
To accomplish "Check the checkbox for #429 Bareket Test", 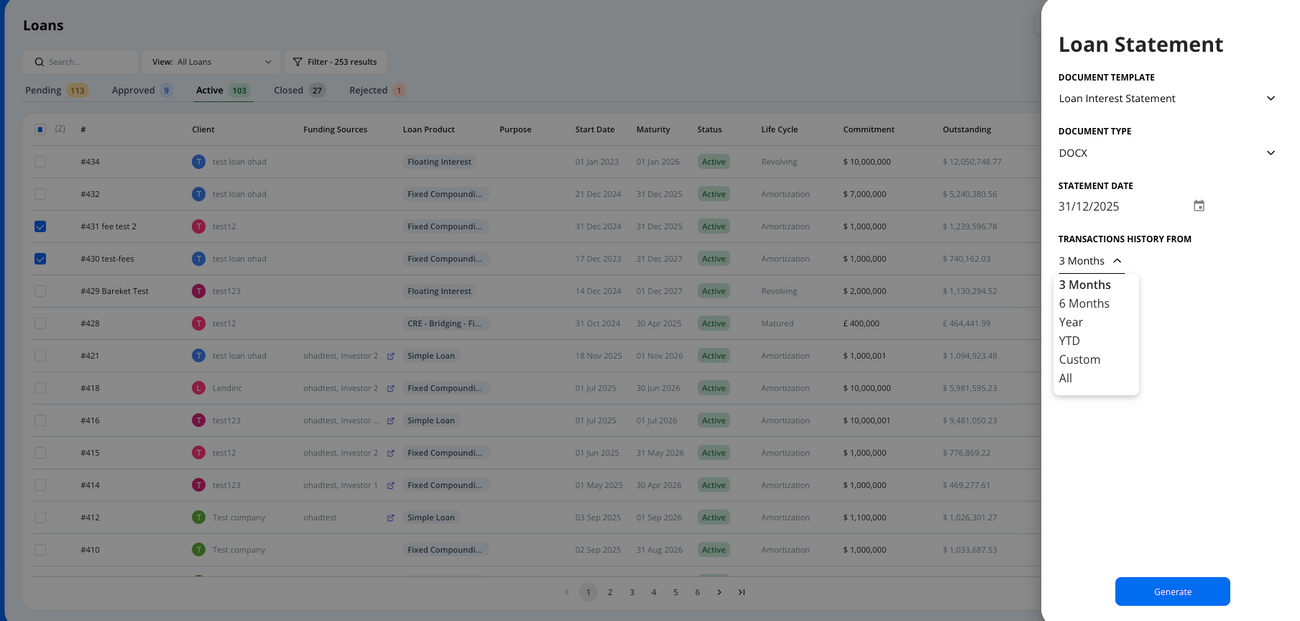I will tap(40, 290).
